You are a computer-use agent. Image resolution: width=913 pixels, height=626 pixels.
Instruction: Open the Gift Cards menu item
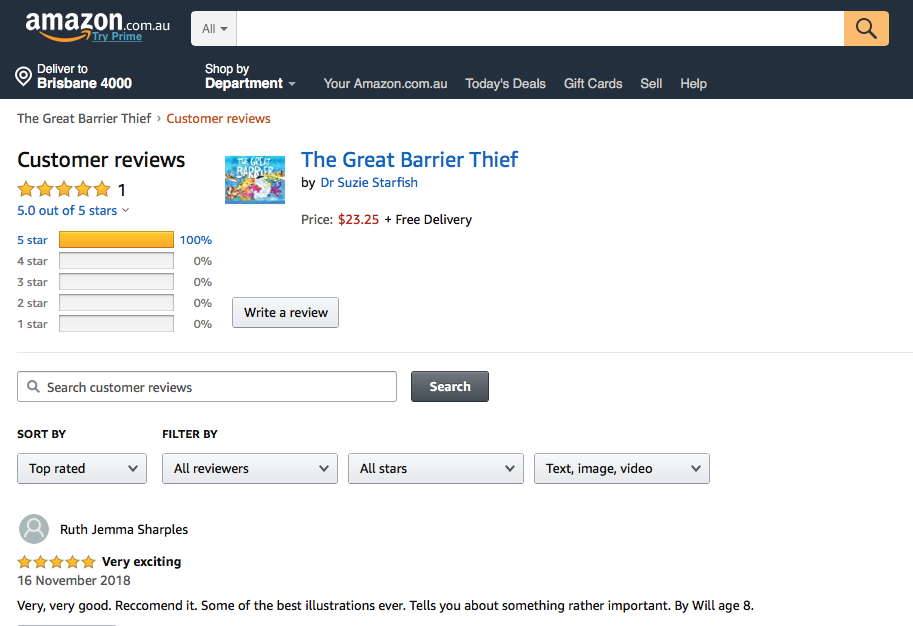[x=593, y=84]
